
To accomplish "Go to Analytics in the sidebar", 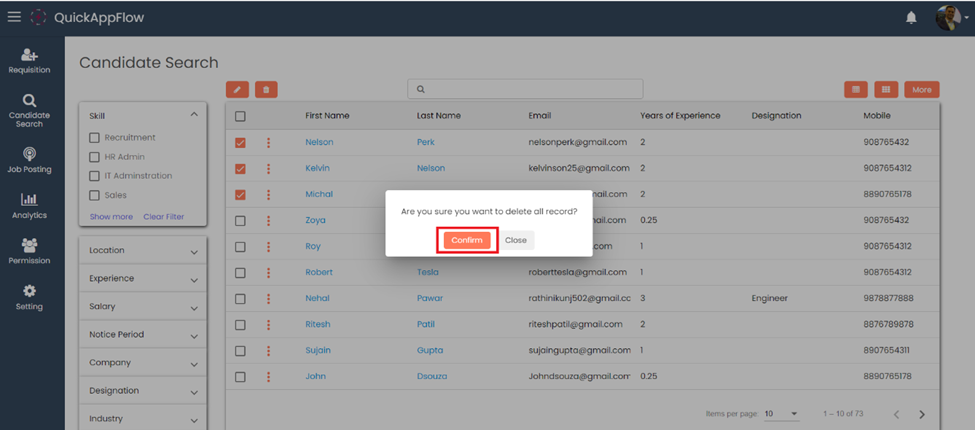I will click(x=29, y=206).
